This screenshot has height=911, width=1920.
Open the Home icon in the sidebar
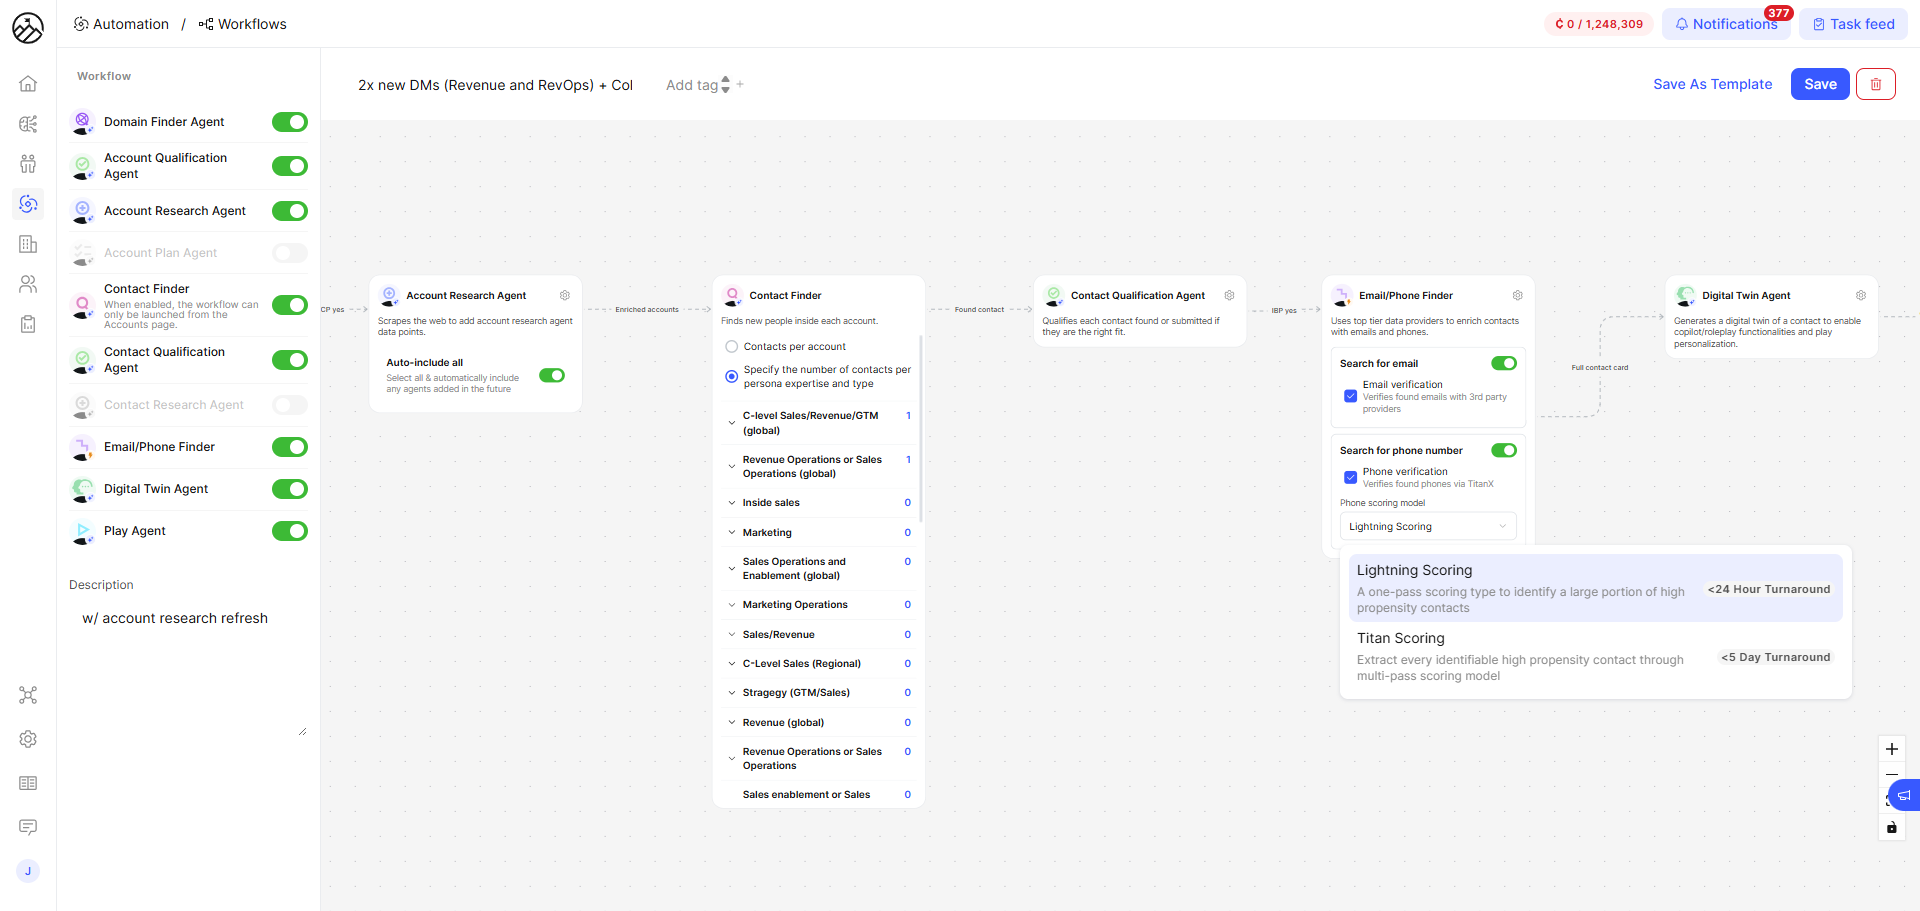pos(27,84)
